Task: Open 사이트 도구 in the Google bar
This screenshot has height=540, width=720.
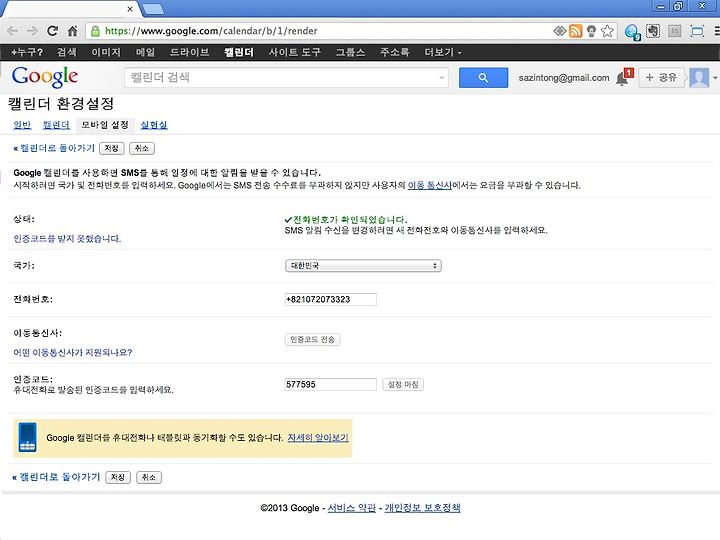Action: coord(295,52)
